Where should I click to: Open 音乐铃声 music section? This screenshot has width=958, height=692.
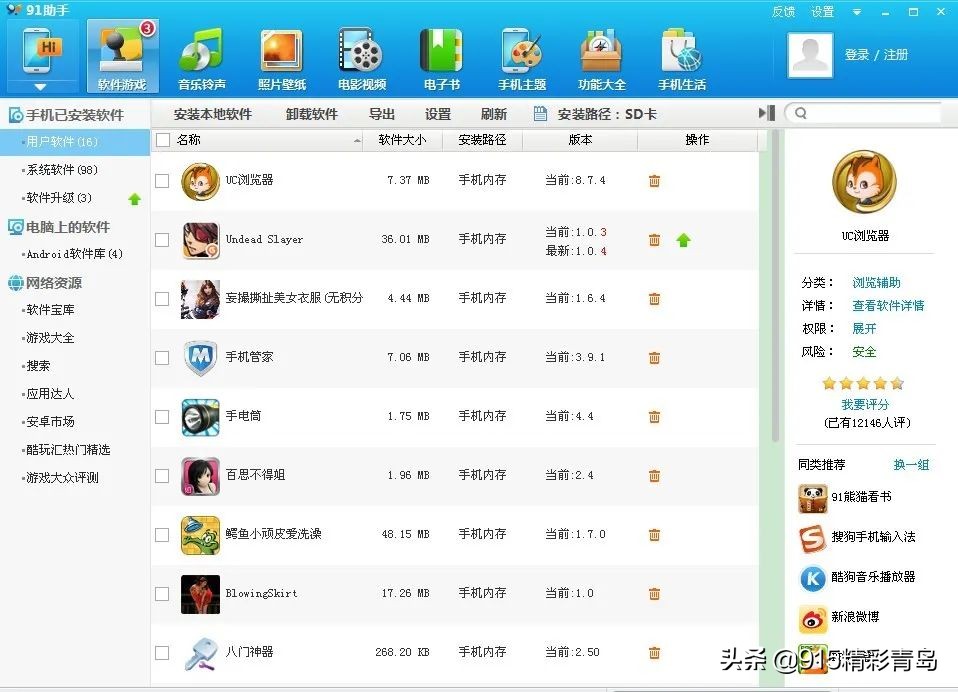tap(202, 59)
